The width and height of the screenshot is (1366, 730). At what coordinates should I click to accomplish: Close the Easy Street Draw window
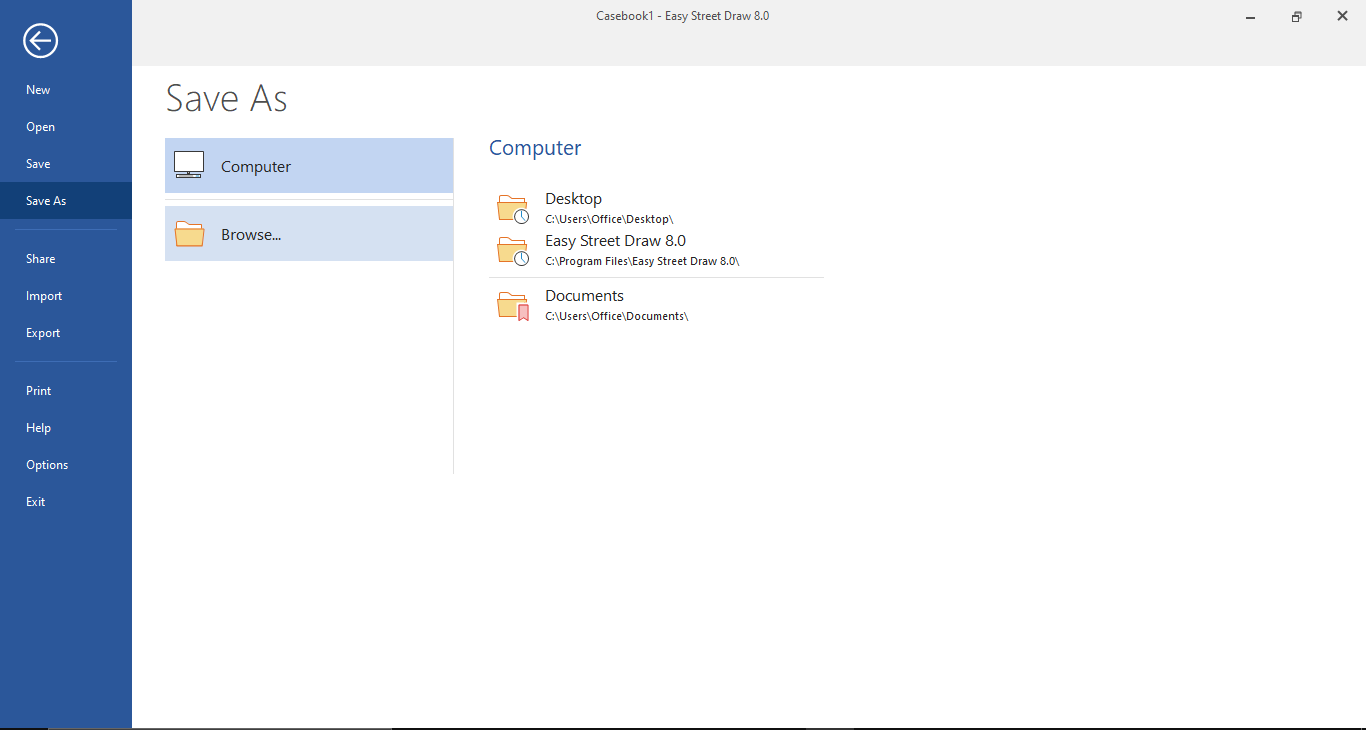click(1343, 17)
